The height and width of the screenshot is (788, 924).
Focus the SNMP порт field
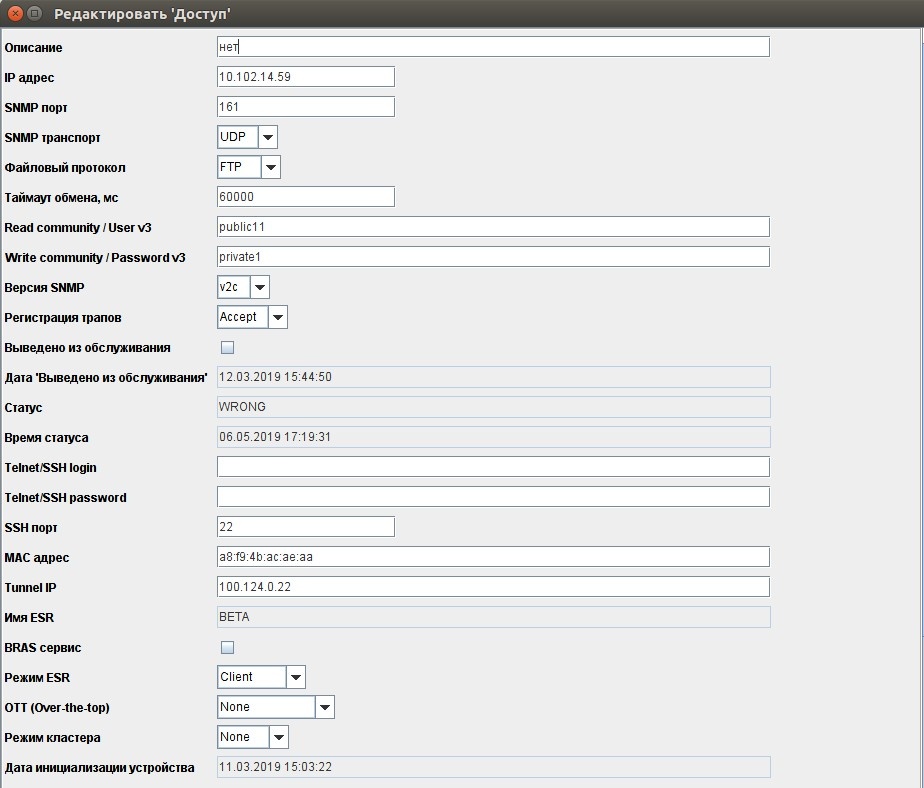305,107
